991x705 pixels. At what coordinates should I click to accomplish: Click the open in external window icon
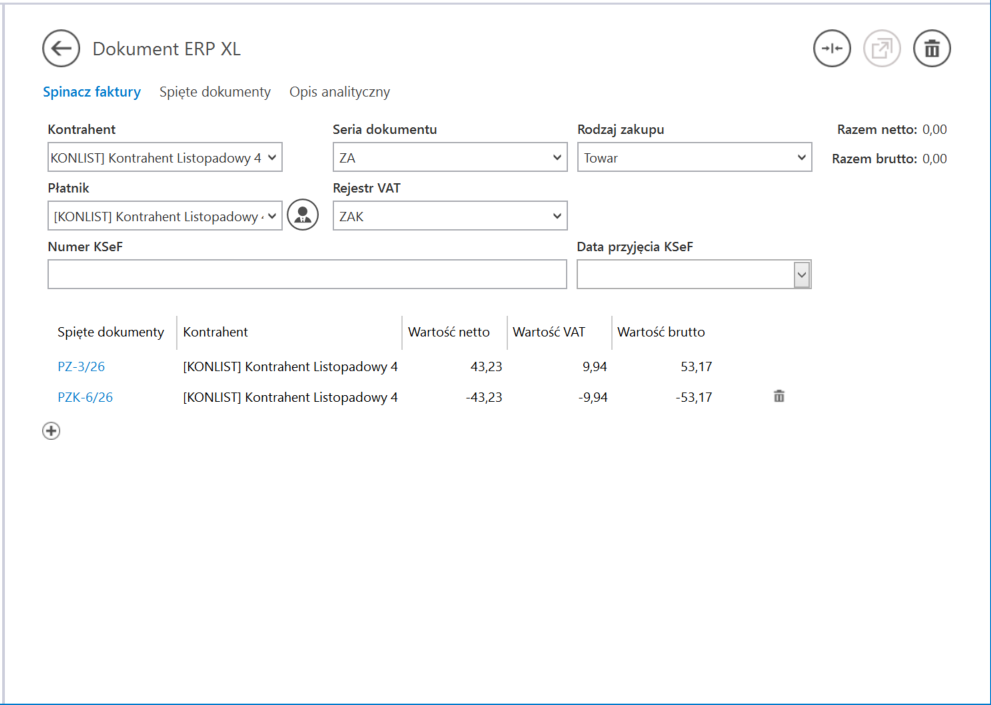click(x=882, y=49)
